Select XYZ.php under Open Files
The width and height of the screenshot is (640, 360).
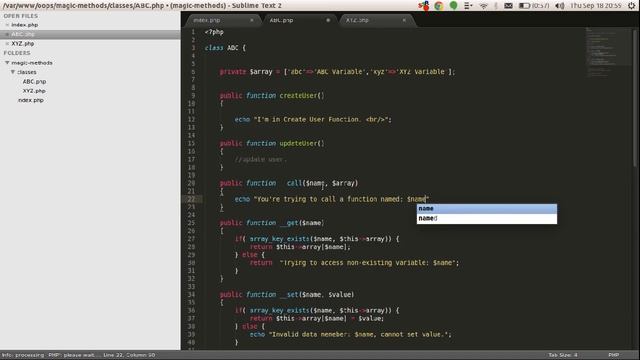(x=22, y=43)
